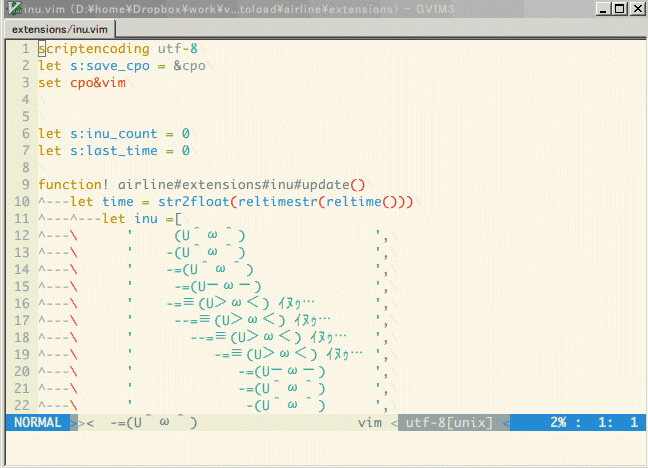The image size is (648, 468).
Task: Click the 'vim' filetype in statusline
Action: click(370, 423)
